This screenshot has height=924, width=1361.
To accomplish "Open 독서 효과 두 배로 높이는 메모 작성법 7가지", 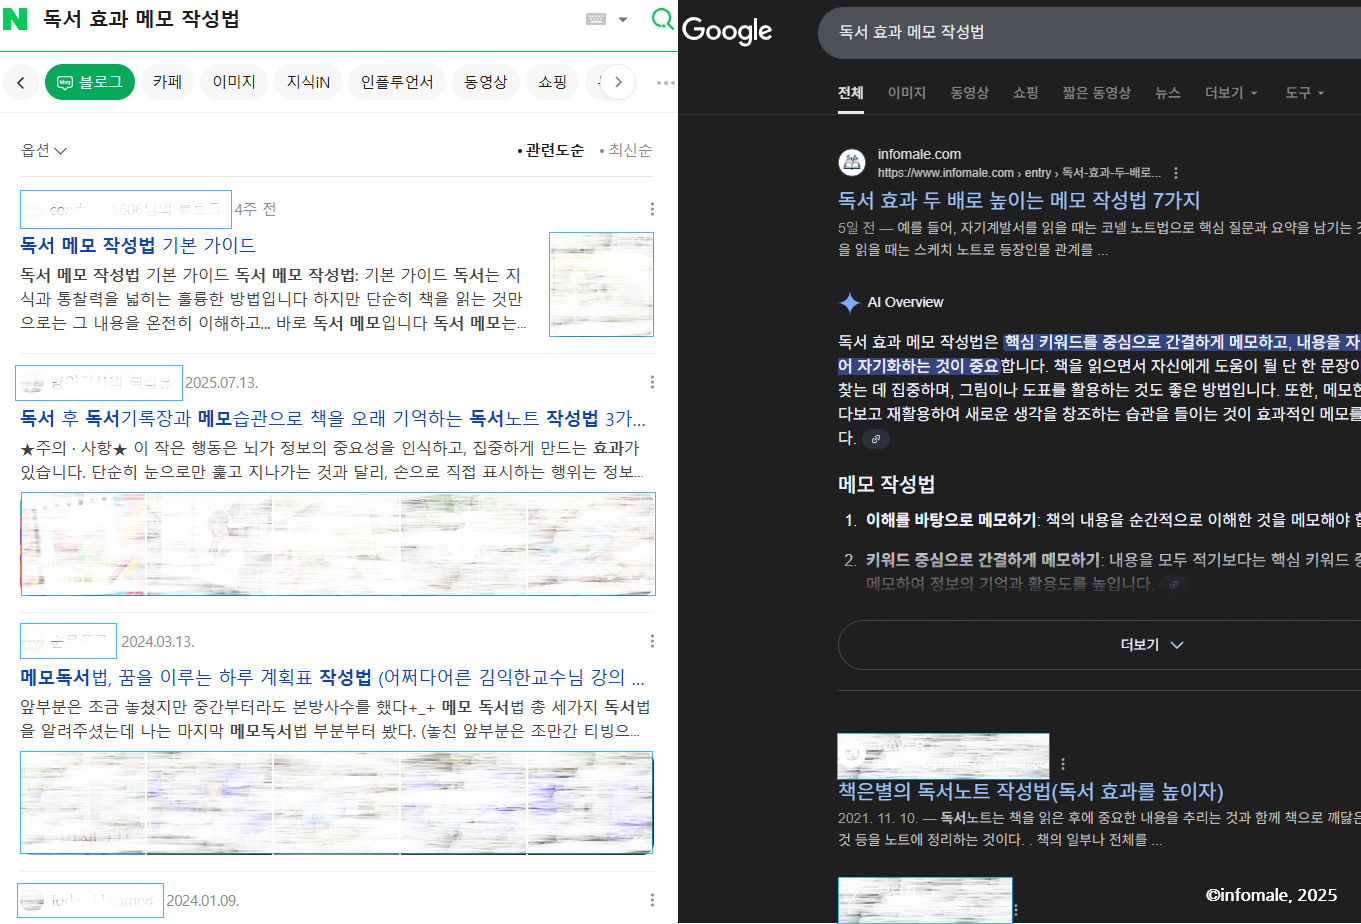I will pos(1019,200).
